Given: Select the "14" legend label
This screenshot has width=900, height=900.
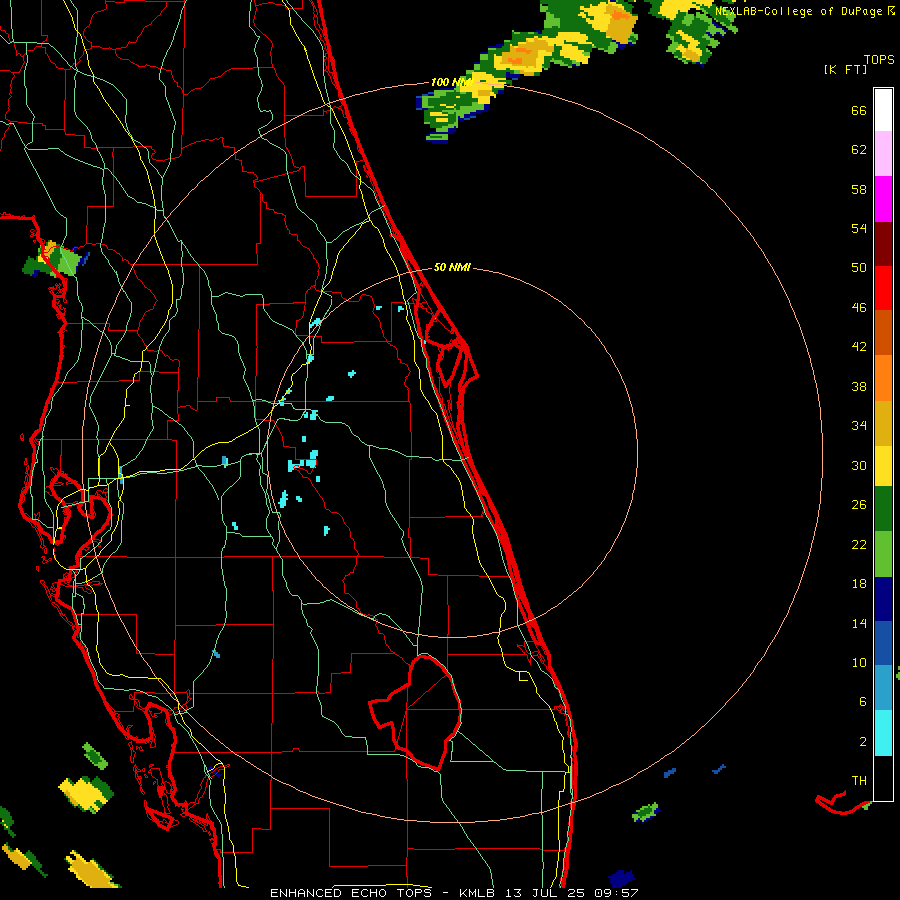Looking at the screenshot, I should 859,623.
